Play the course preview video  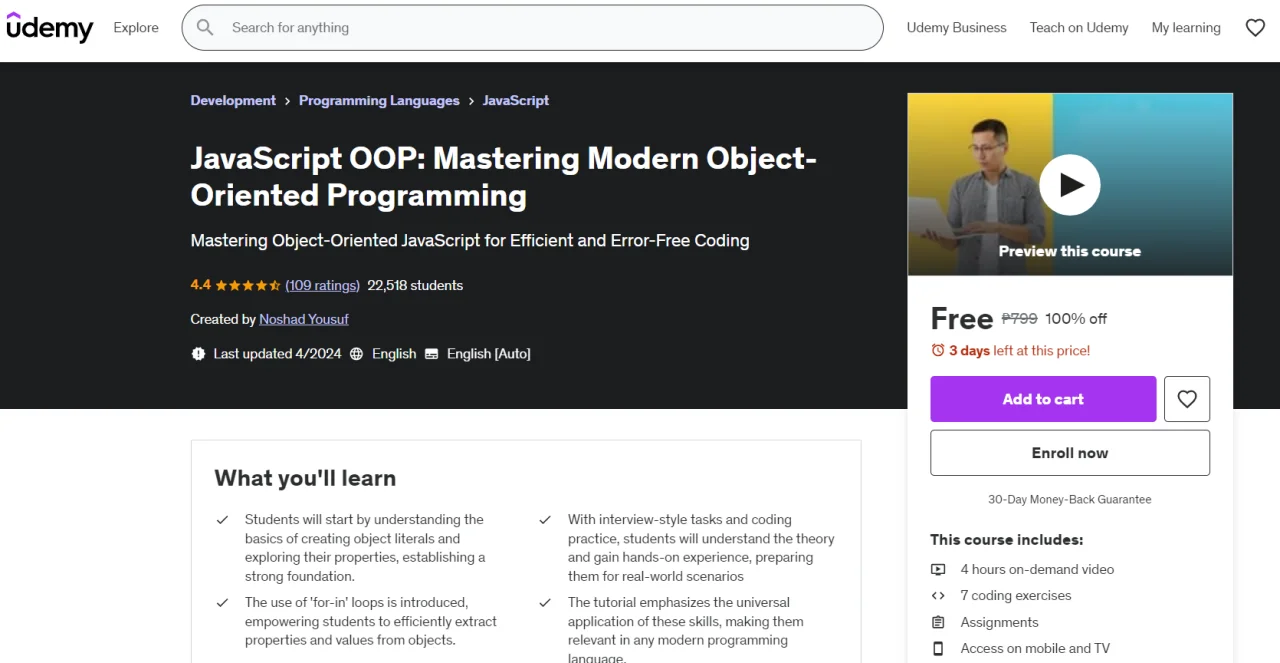(x=1069, y=185)
